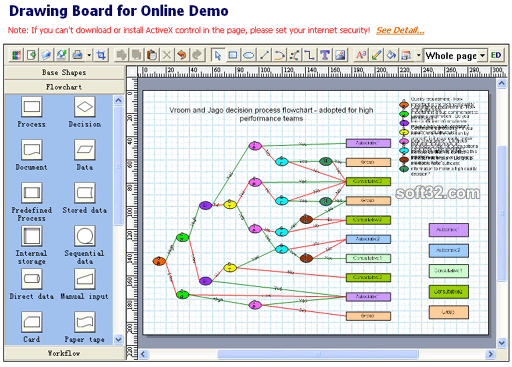Viewport: 512px width, 367px height.
Task: Click the new document icon
Action: tap(32, 55)
